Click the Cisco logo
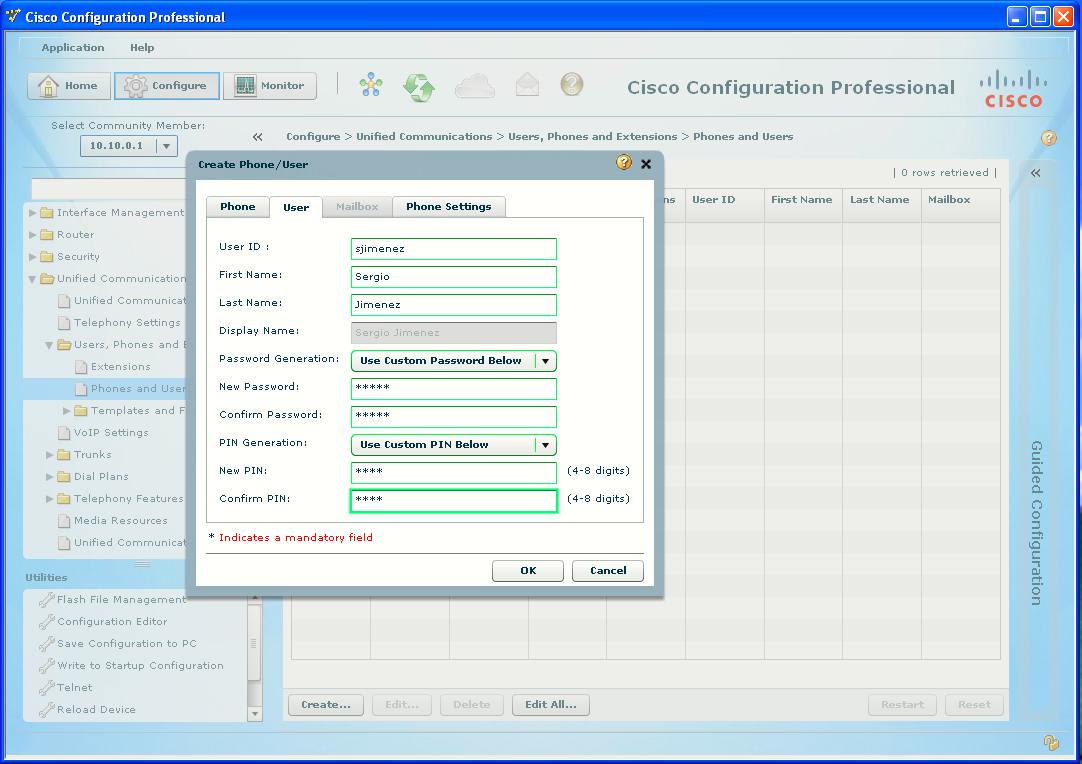The image size is (1082, 764). (x=1013, y=88)
